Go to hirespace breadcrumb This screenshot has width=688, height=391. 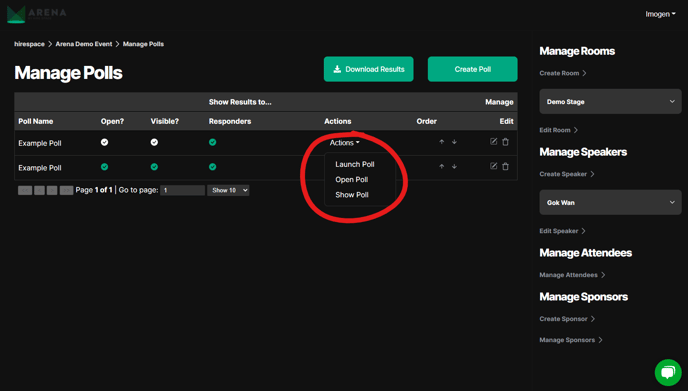[x=29, y=44]
